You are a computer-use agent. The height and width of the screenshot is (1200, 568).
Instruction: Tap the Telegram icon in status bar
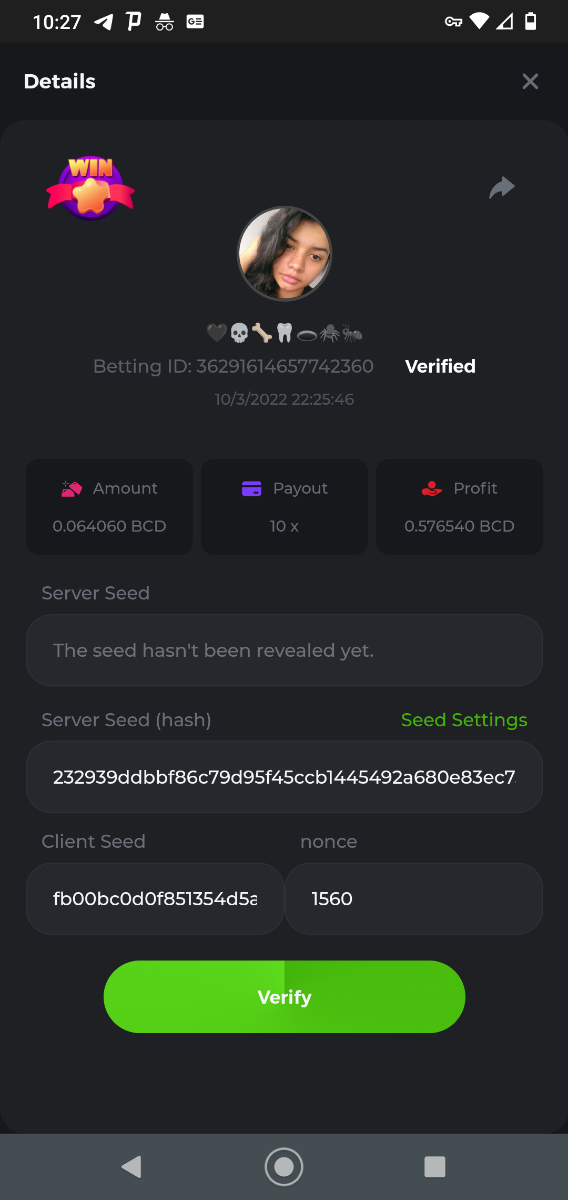103,21
